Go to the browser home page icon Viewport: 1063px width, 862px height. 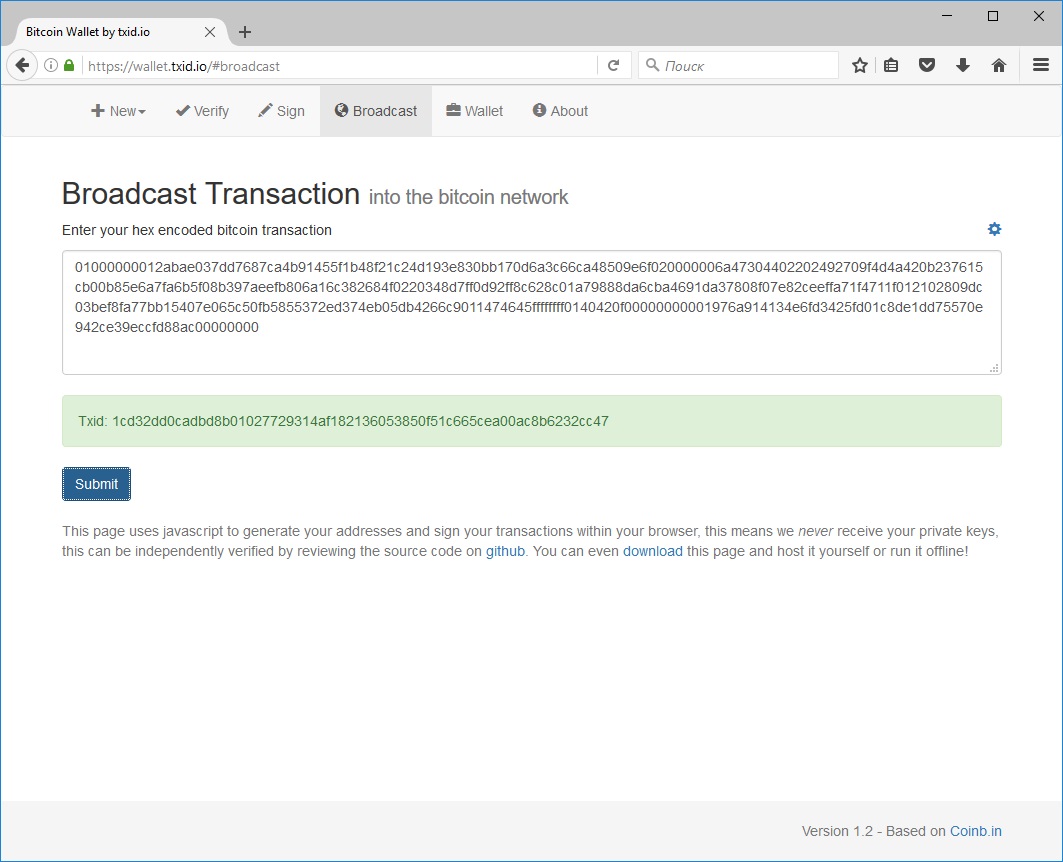coord(999,66)
